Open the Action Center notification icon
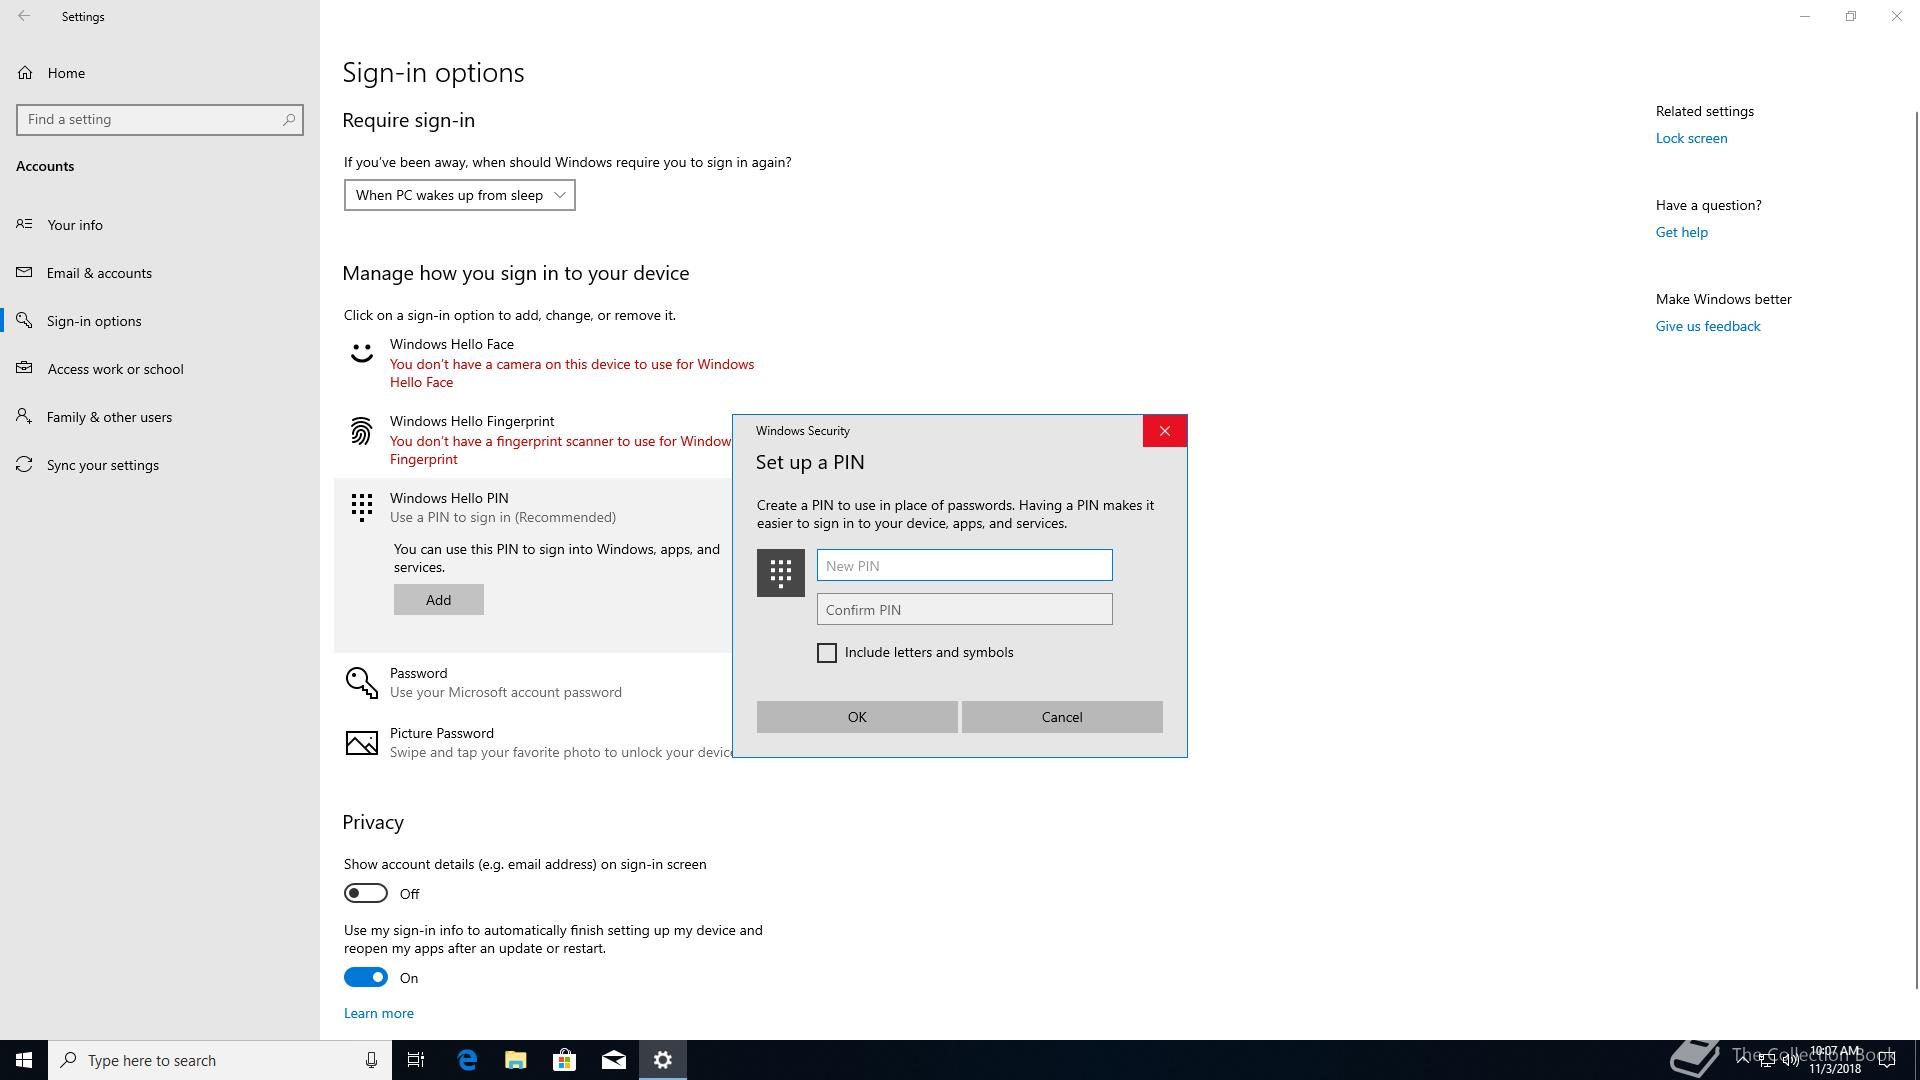The image size is (1920, 1080). coord(1887,1060)
